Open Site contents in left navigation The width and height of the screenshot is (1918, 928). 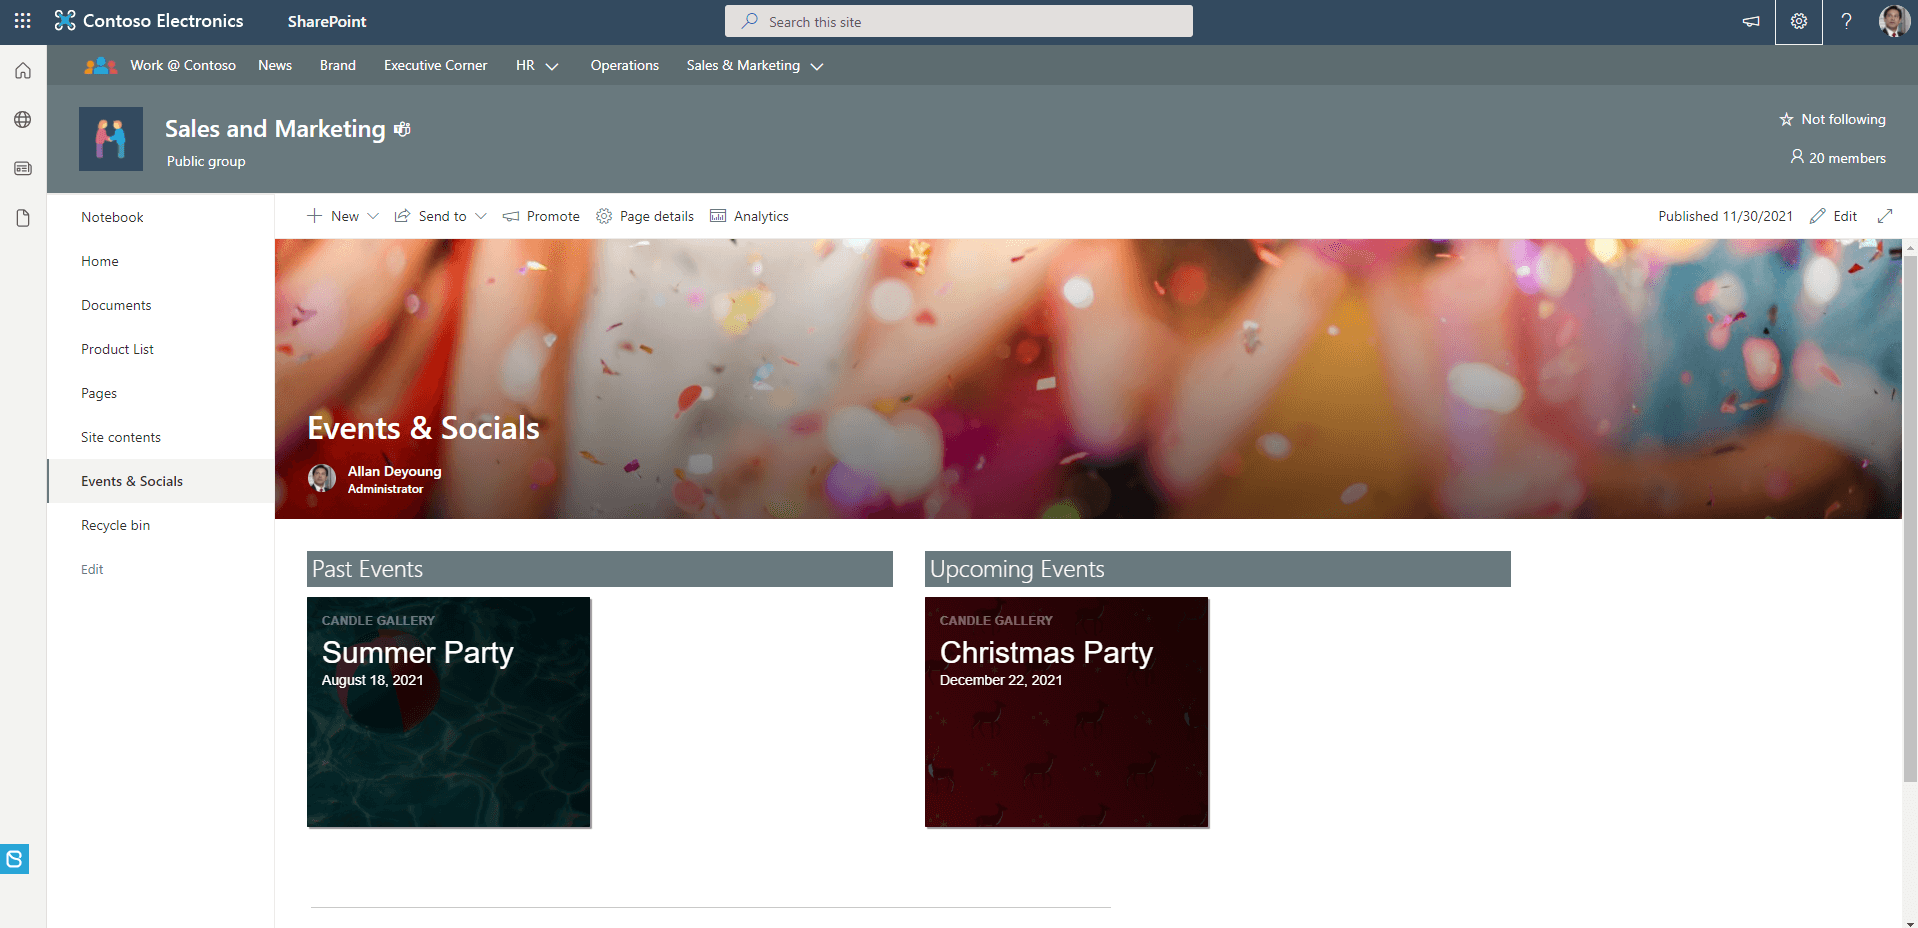click(x=121, y=437)
